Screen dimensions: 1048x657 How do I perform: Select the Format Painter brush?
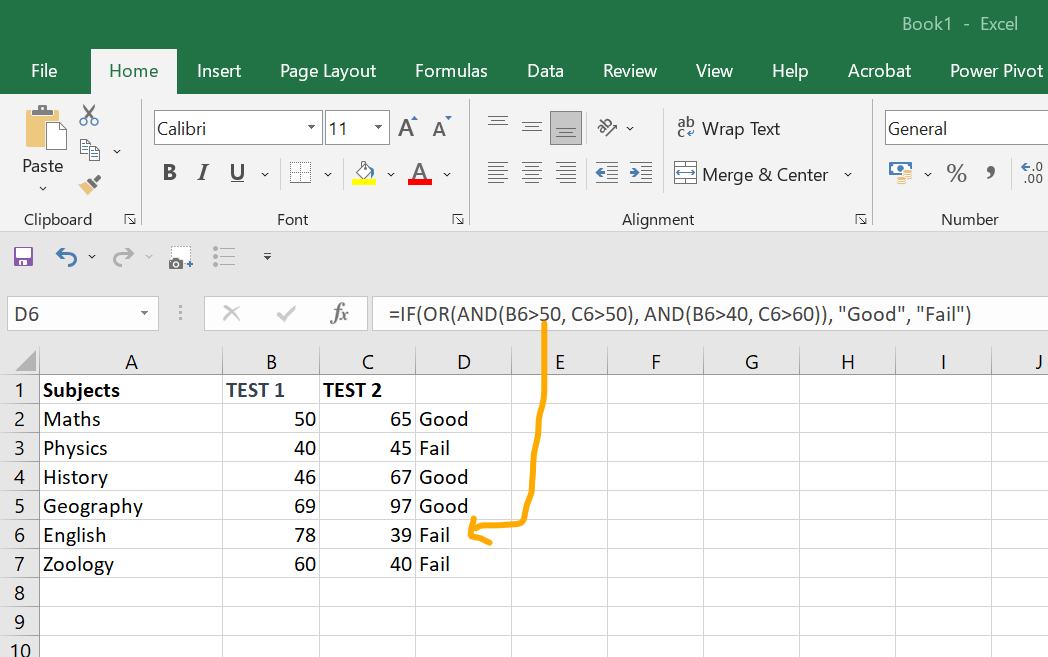(90, 184)
